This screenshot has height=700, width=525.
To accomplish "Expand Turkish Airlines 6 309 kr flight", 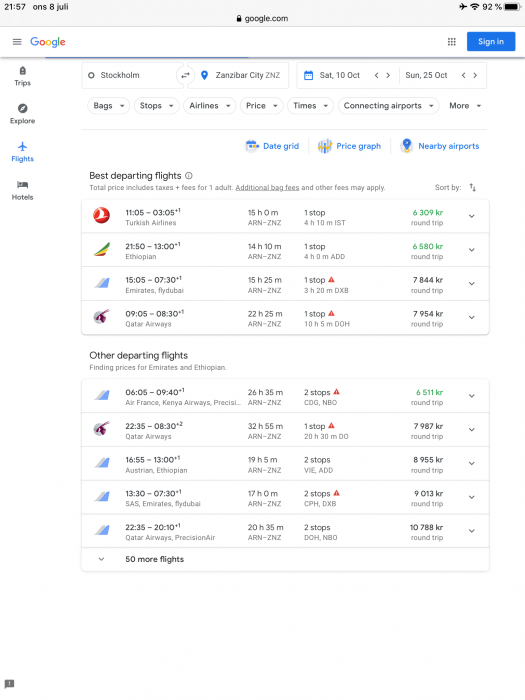I will [x=471, y=216].
